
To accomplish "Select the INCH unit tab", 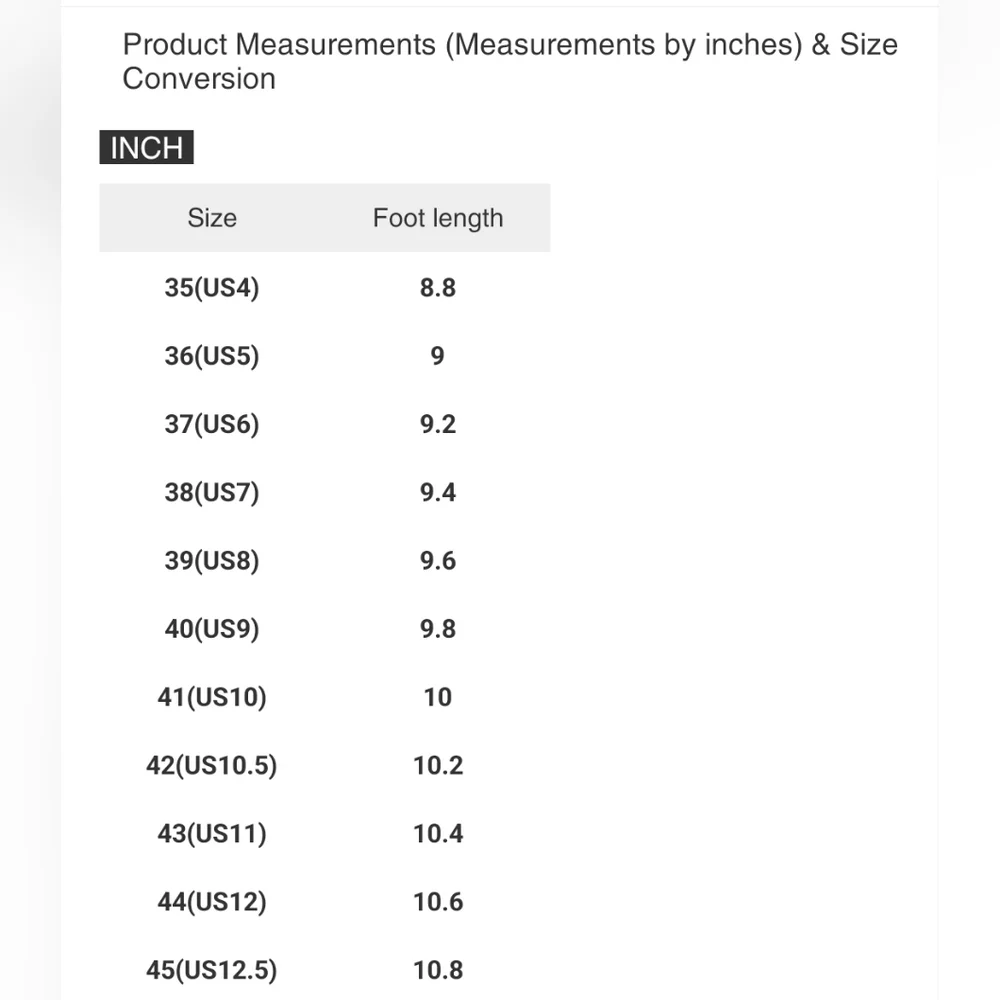I will coord(146,147).
